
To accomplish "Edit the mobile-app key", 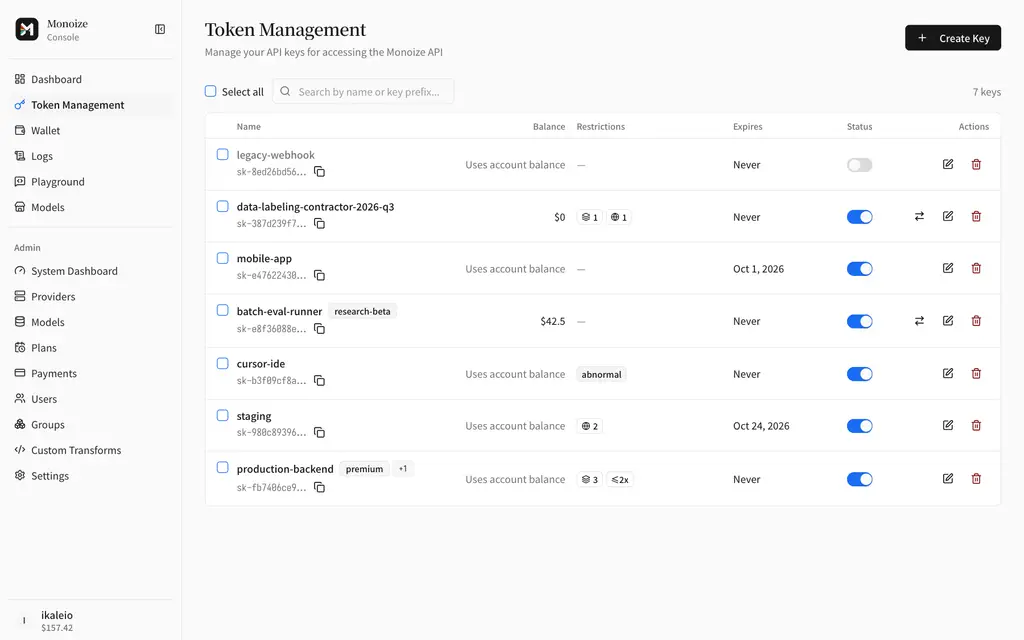I will 948,268.
